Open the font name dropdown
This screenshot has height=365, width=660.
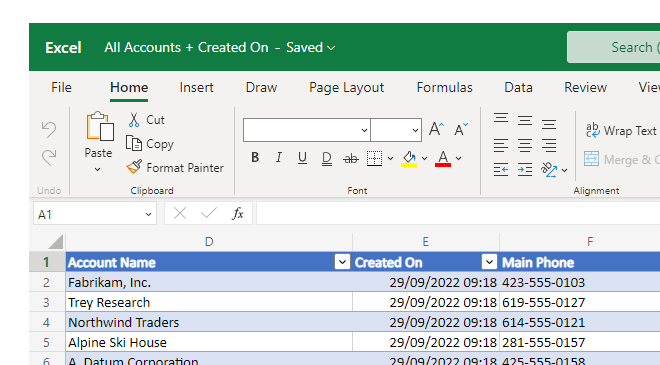(x=364, y=130)
